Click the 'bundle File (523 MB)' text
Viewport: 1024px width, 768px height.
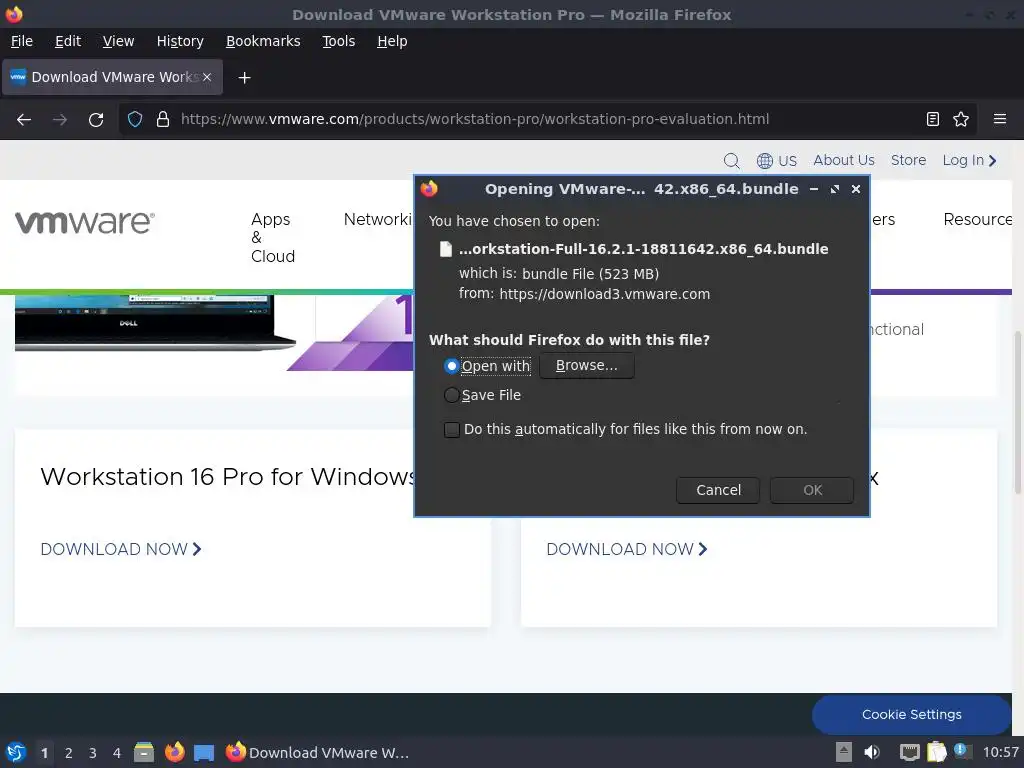(x=590, y=274)
